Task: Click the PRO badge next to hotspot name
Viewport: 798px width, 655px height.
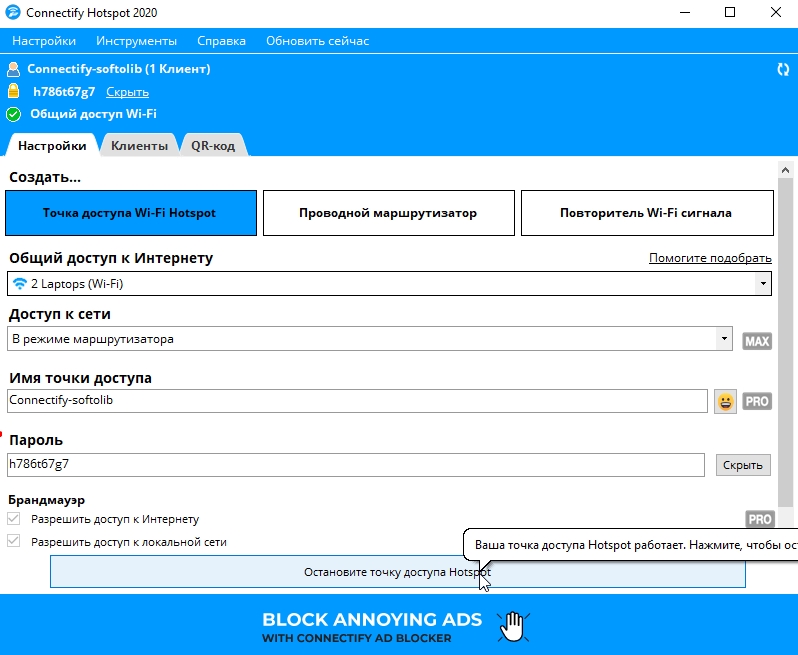Action: [757, 402]
